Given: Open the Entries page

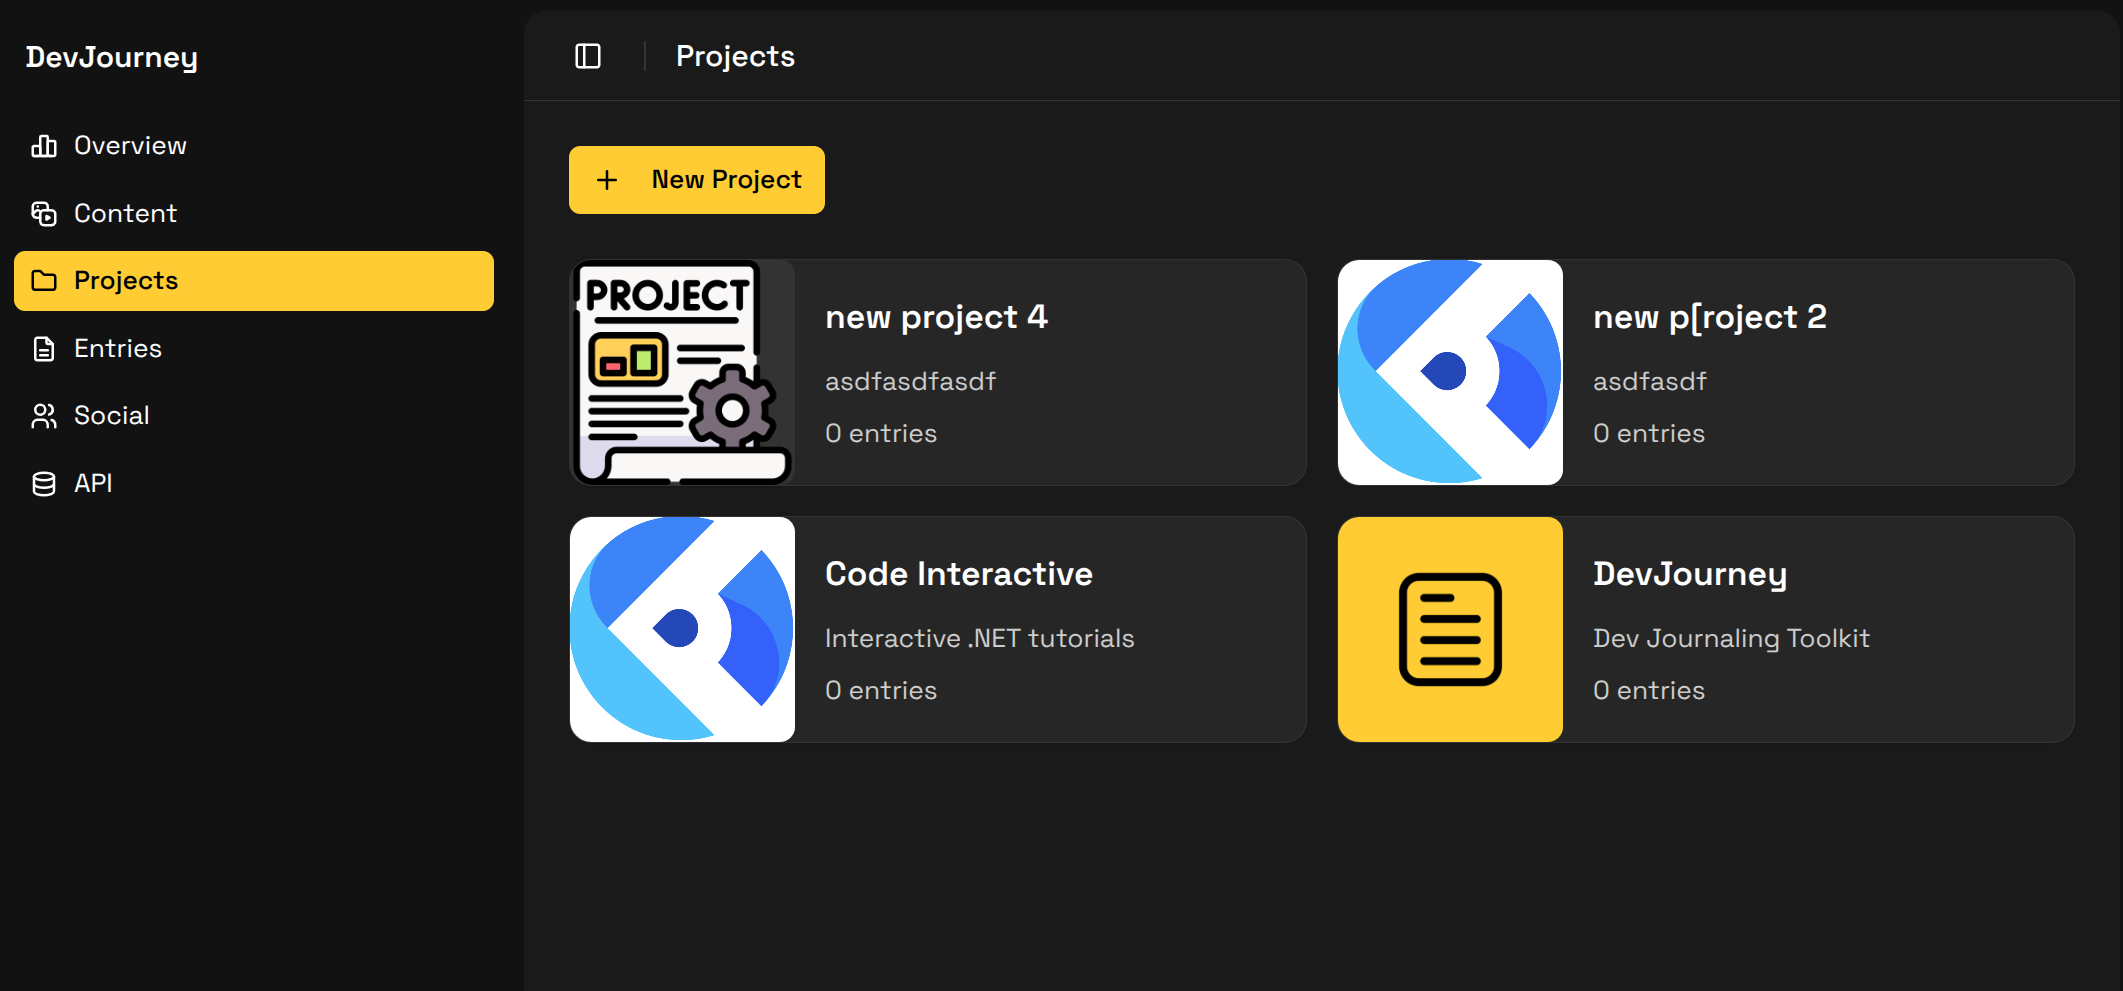Looking at the screenshot, I should pos(254,349).
